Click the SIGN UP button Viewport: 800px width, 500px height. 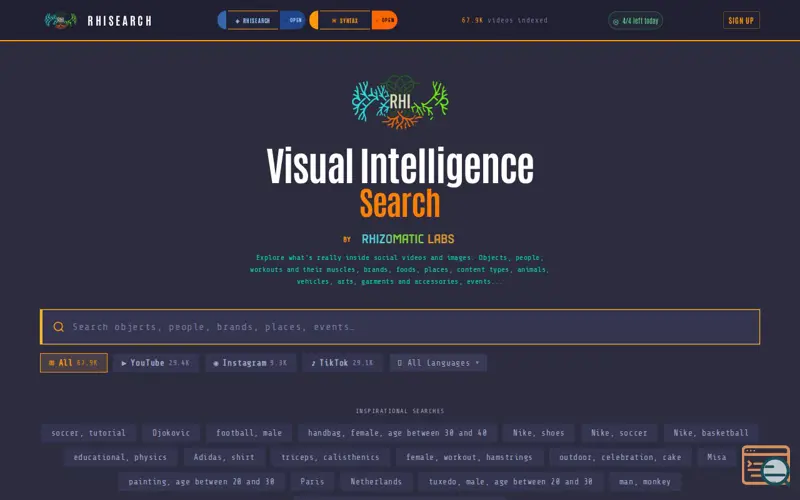[741, 20]
